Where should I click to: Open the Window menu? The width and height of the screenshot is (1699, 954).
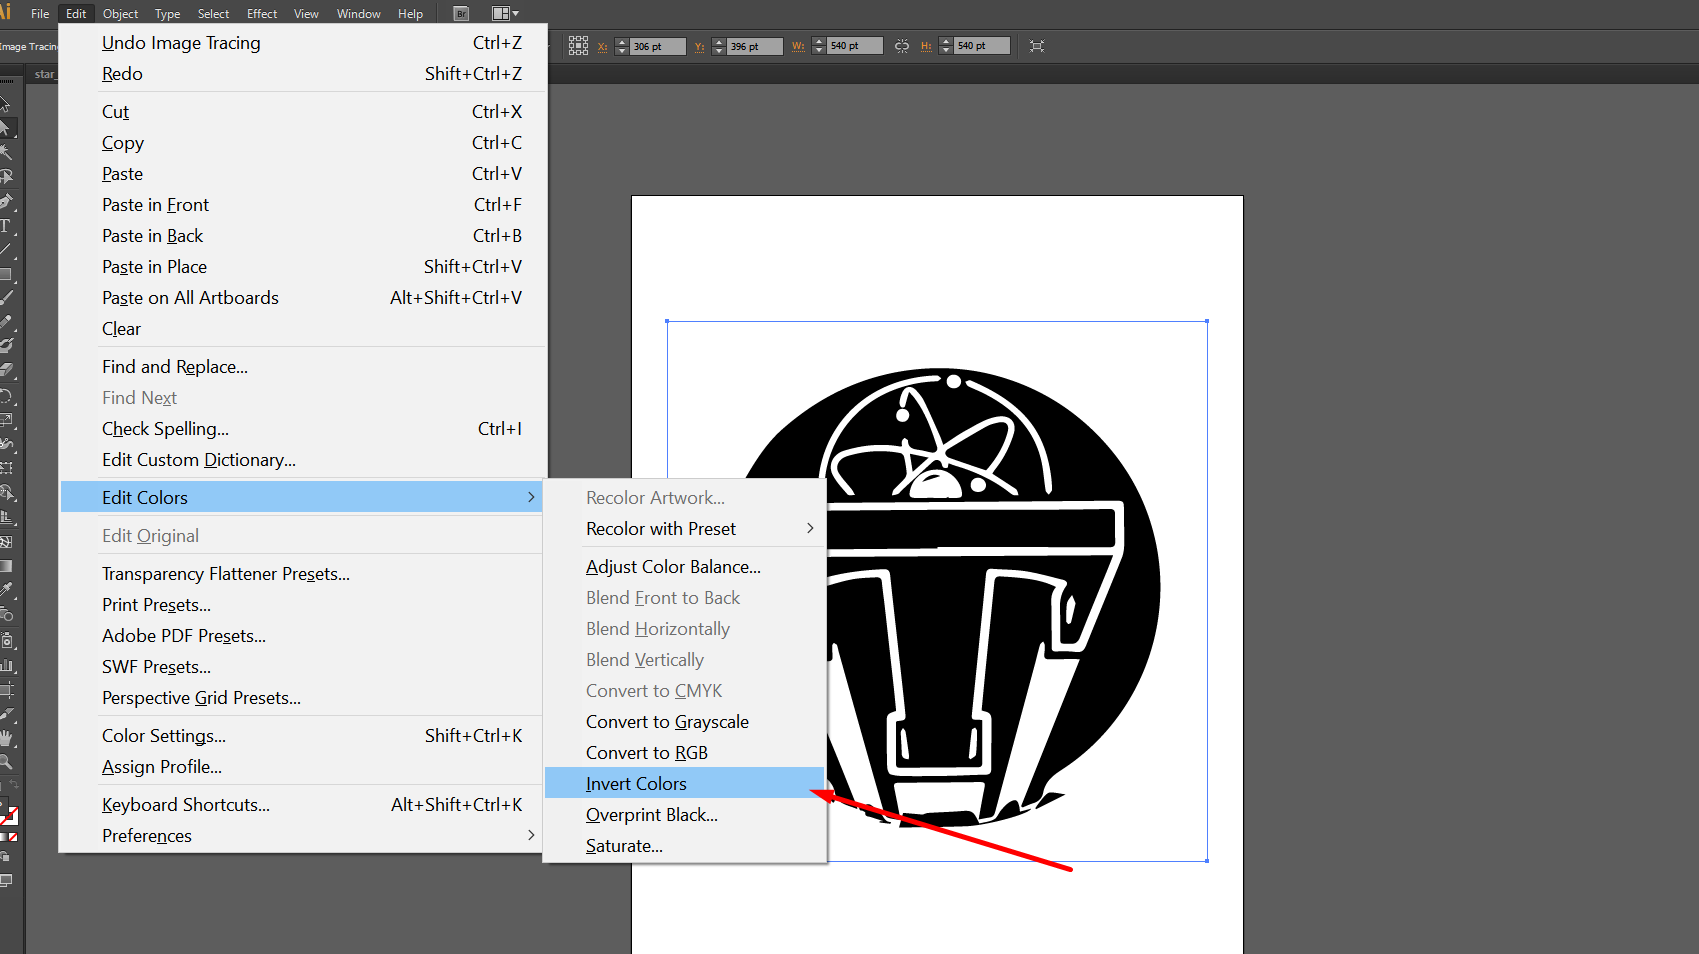point(359,14)
